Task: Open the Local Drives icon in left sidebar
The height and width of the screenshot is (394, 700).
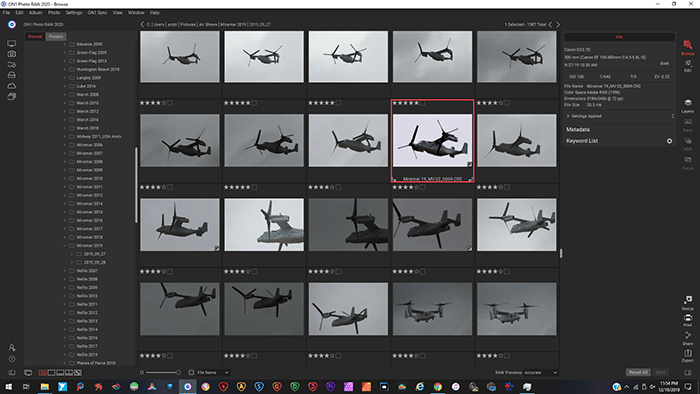Action: [x=12, y=75]
